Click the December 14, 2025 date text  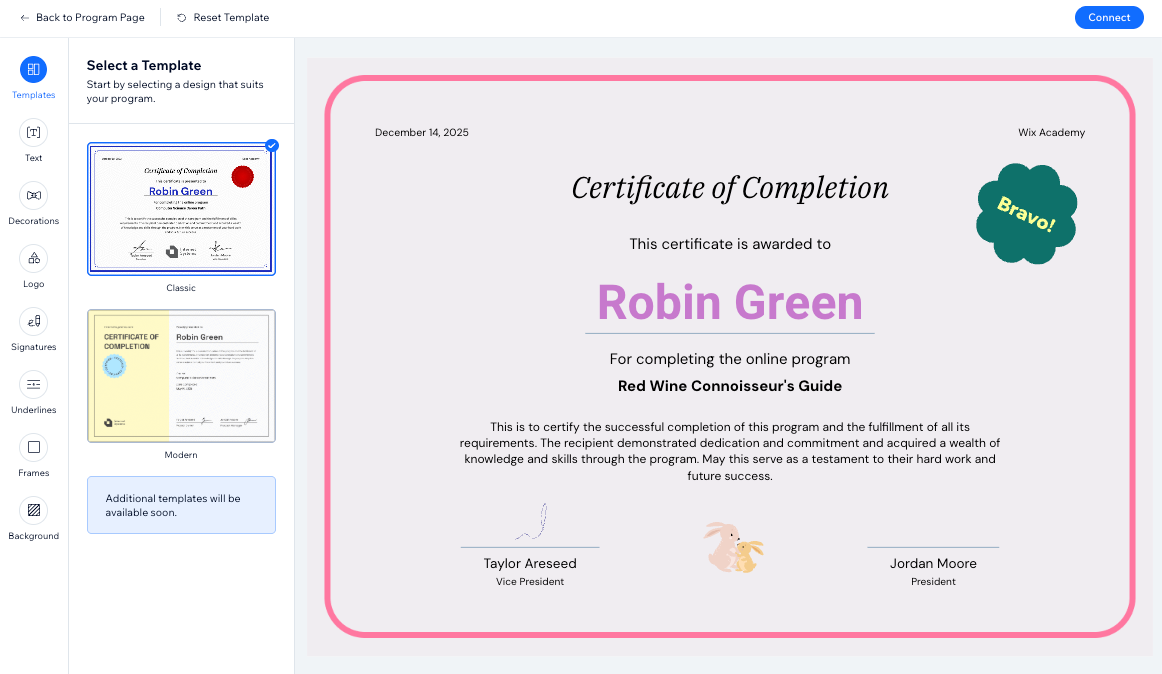tap(421, 131)
